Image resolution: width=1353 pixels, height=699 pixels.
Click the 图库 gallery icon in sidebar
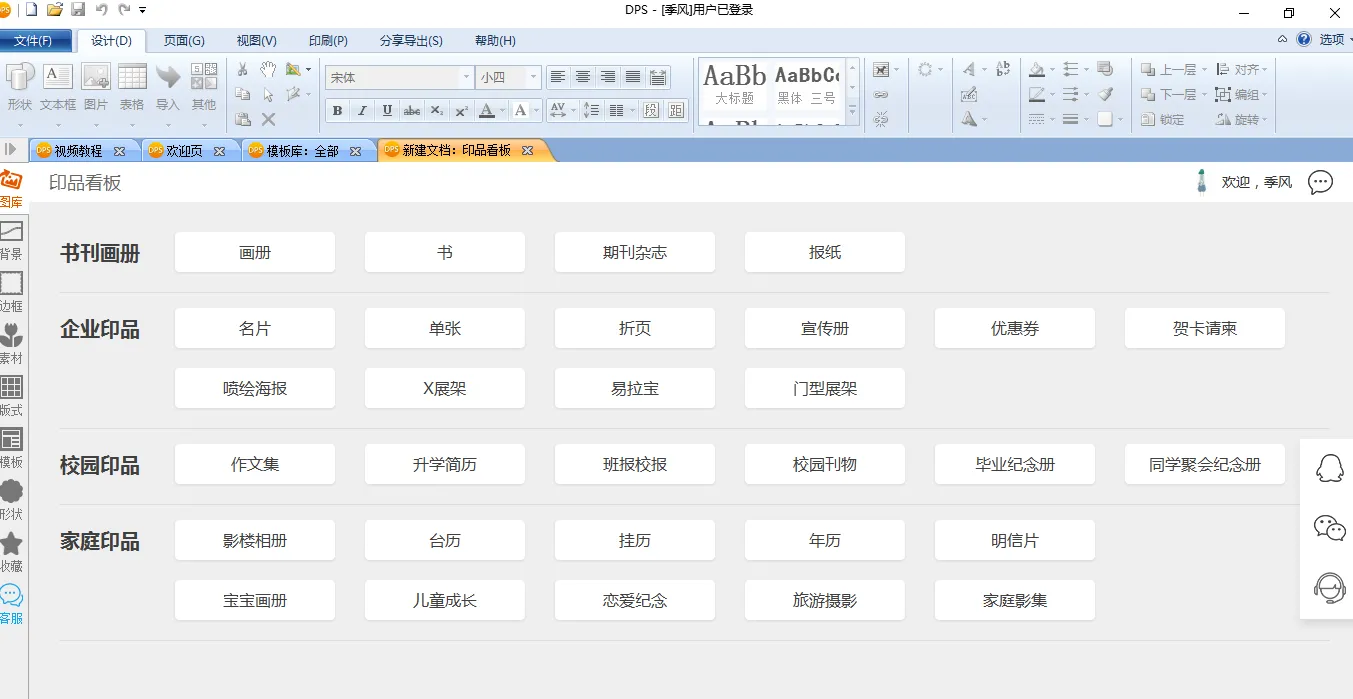pos(11,187)
